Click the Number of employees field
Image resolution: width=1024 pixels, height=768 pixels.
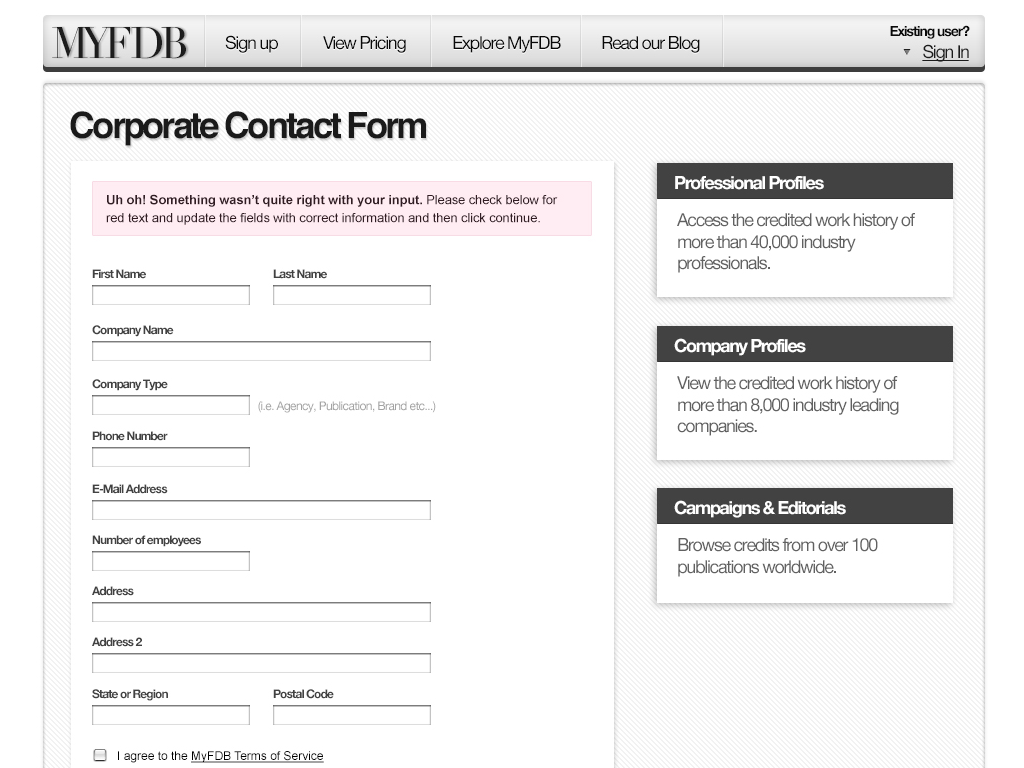(171, 561)
